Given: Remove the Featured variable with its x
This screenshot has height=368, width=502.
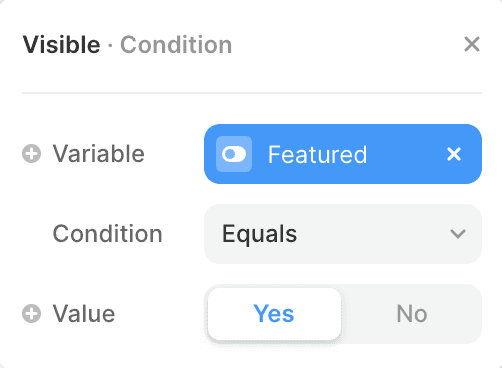Looking at the screenshot, I should (454, 154).
